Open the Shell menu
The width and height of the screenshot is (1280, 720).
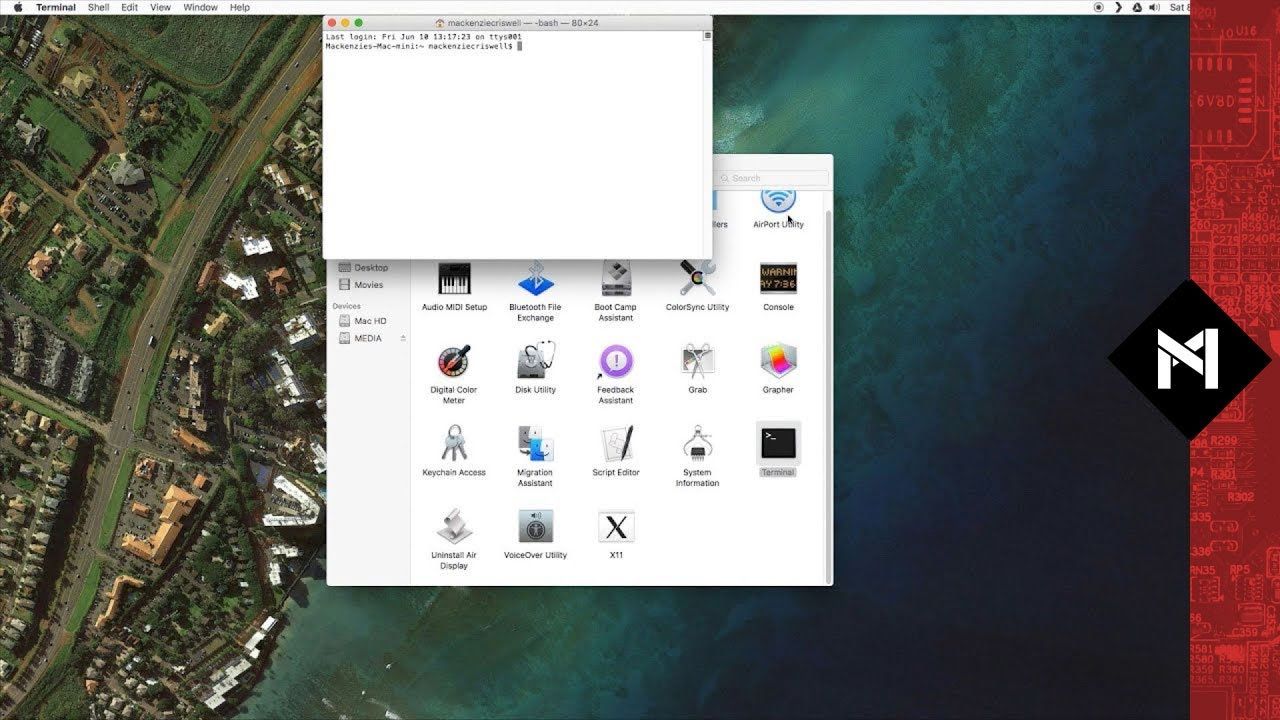coord(98,7)
